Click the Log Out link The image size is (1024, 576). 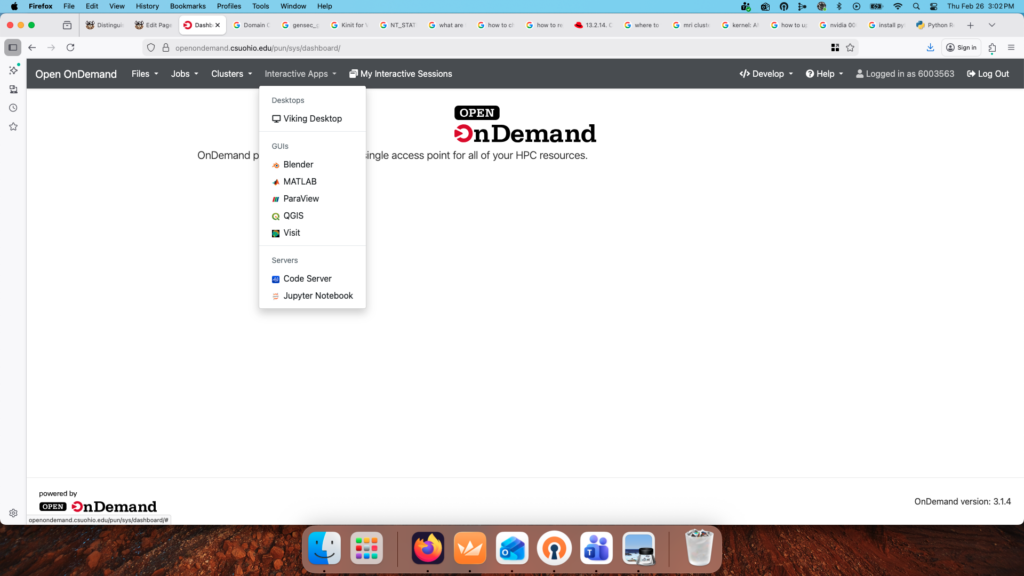click(x=987, y=74)
